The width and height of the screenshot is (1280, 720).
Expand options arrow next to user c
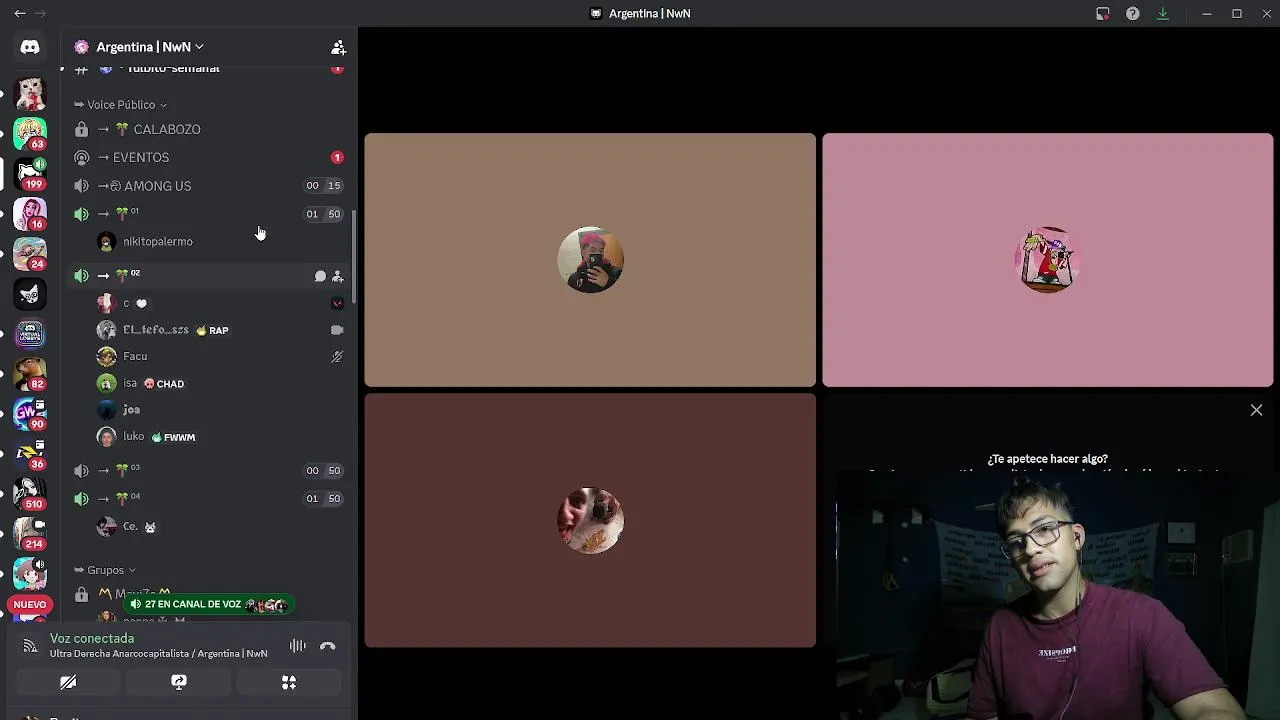[x=337, y=303]
